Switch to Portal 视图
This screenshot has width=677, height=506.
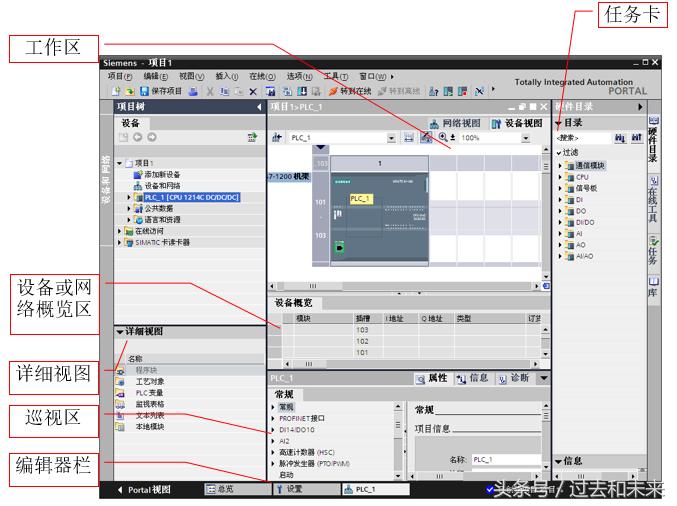(145, 490)
